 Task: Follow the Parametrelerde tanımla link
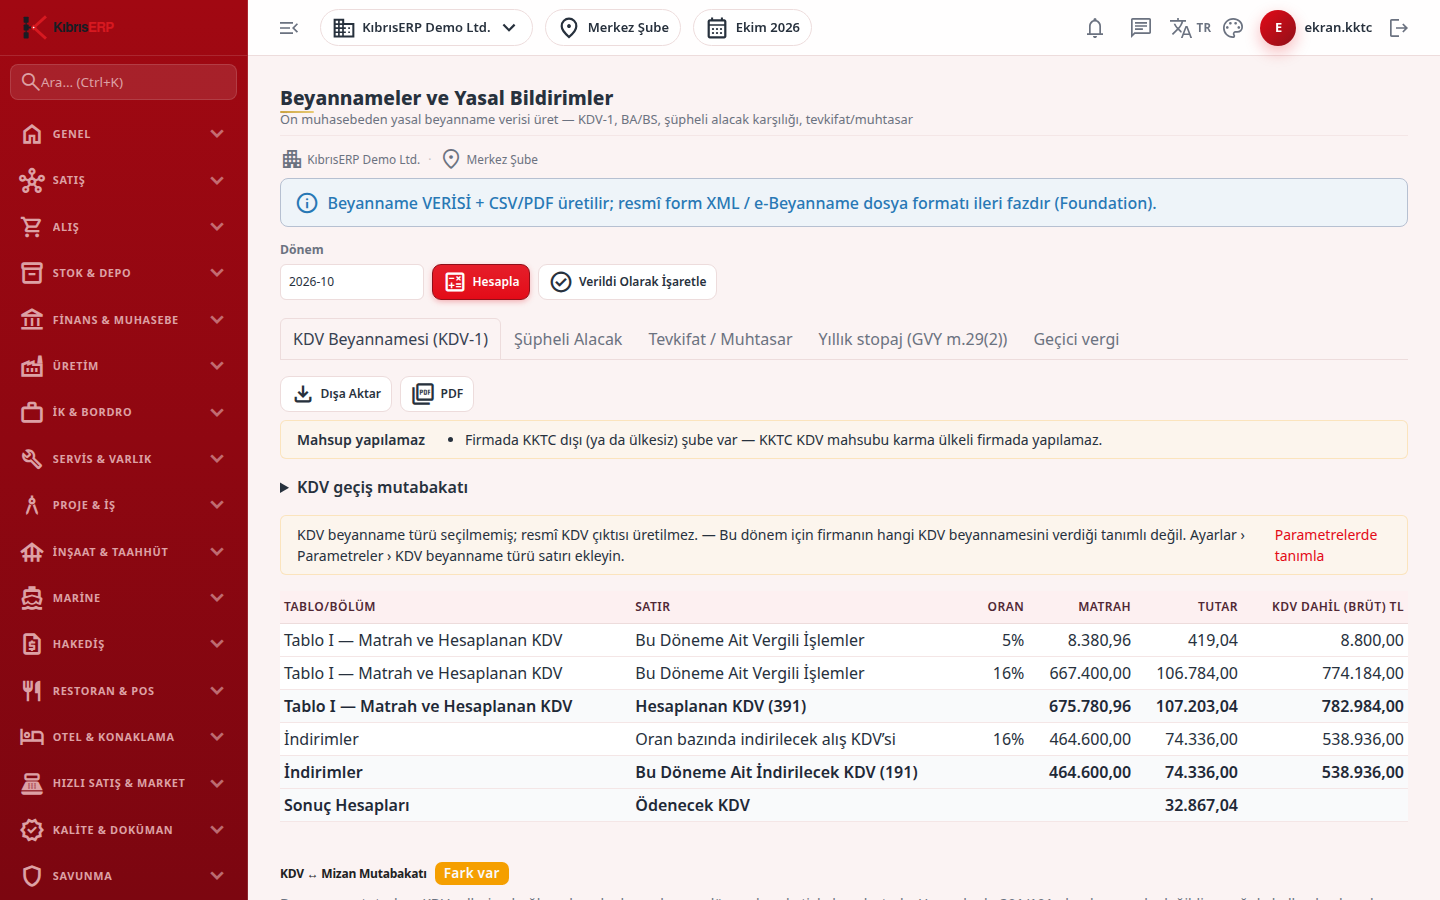click(1326, 545)
